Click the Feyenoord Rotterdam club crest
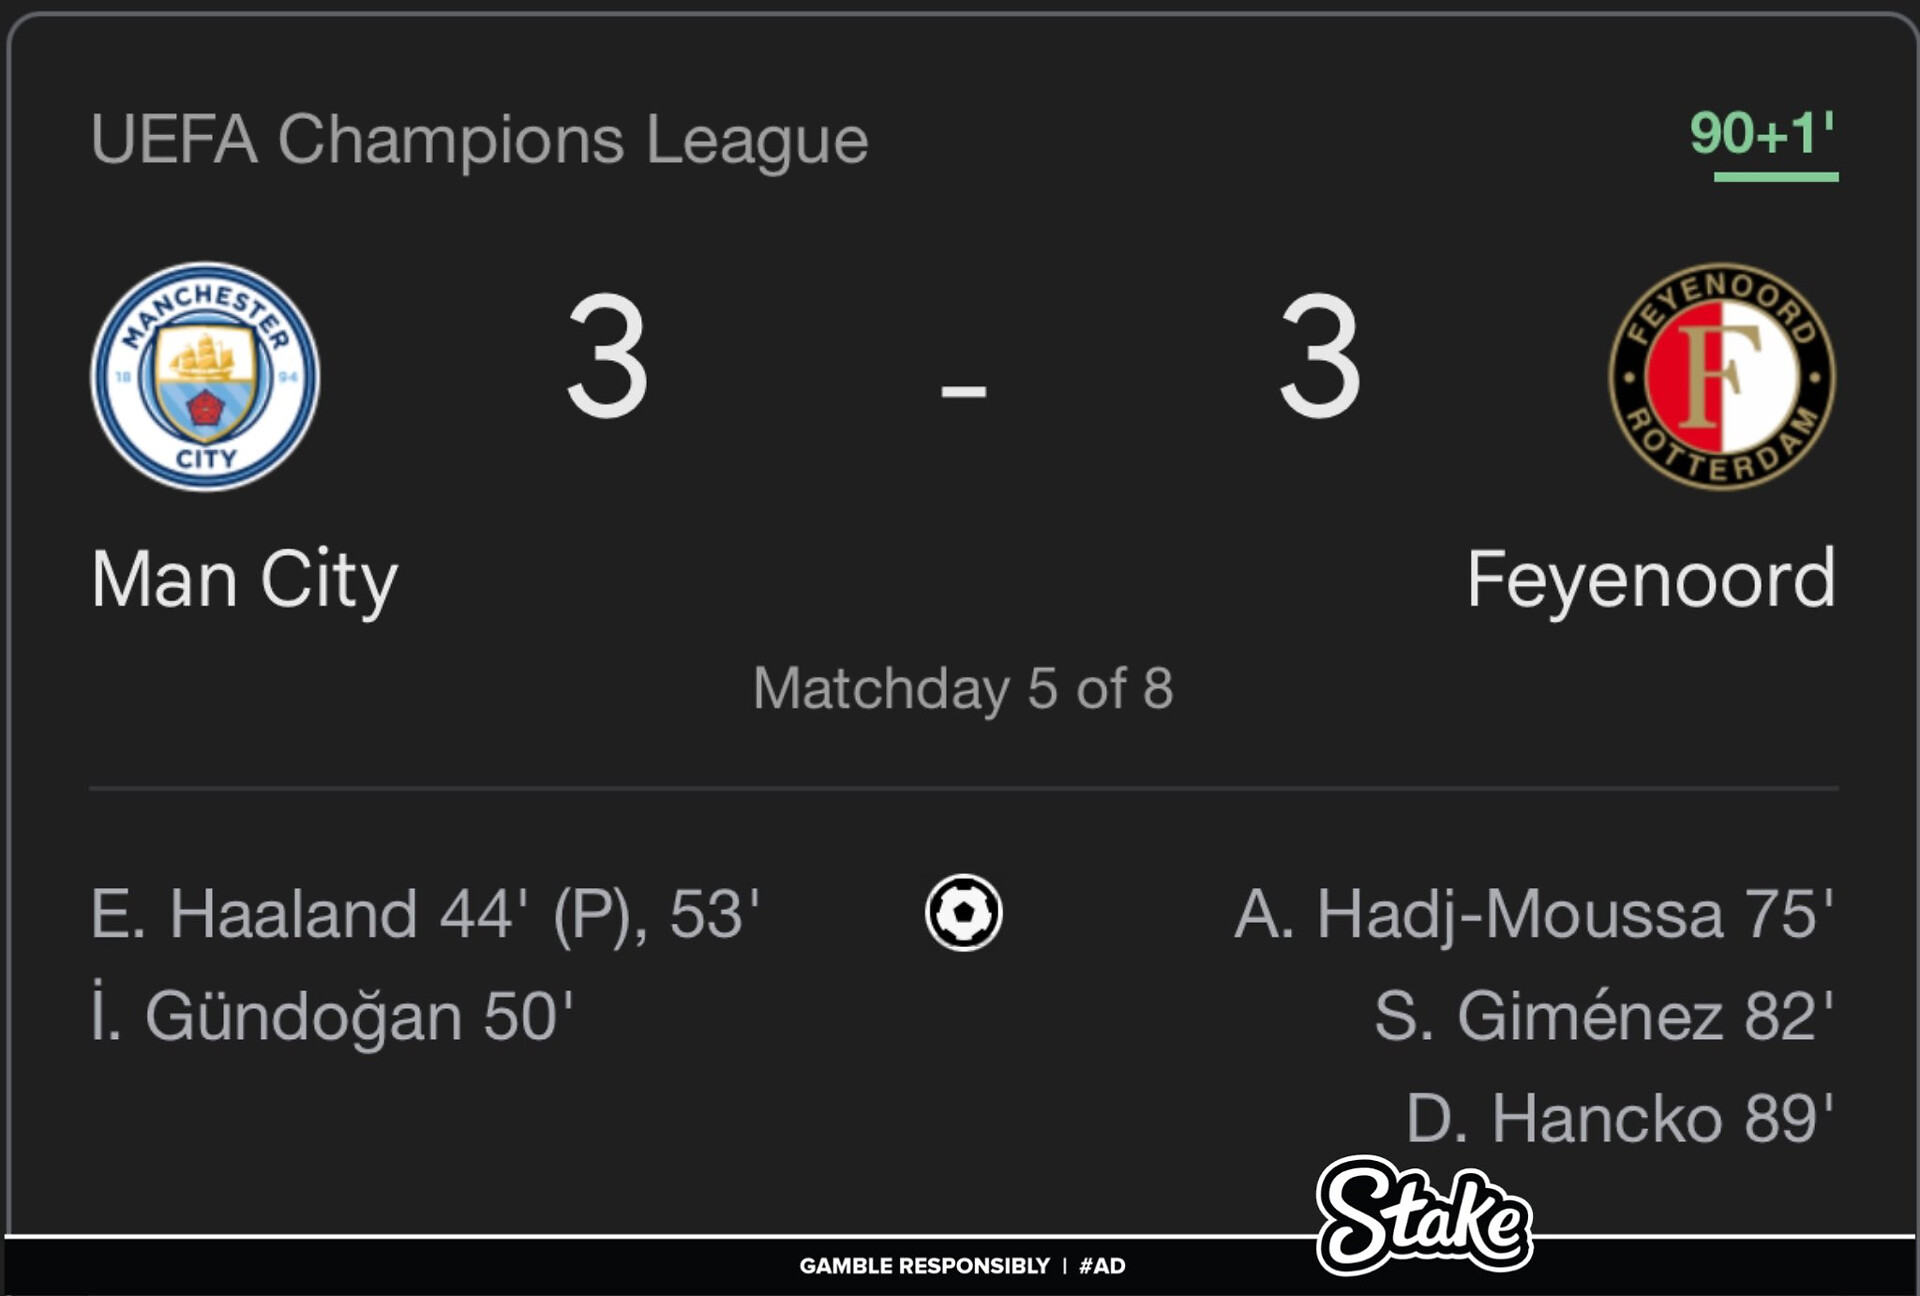 1721,377
